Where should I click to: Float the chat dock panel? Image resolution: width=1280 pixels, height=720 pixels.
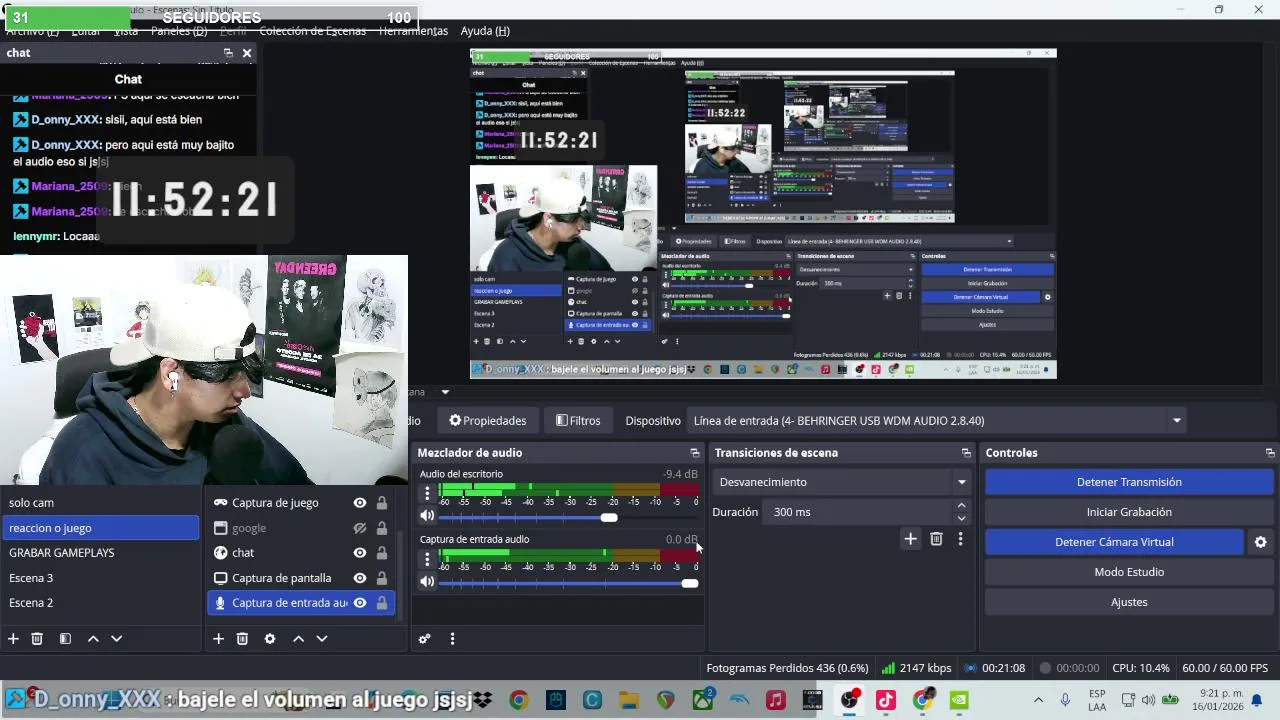pos(228,53)
